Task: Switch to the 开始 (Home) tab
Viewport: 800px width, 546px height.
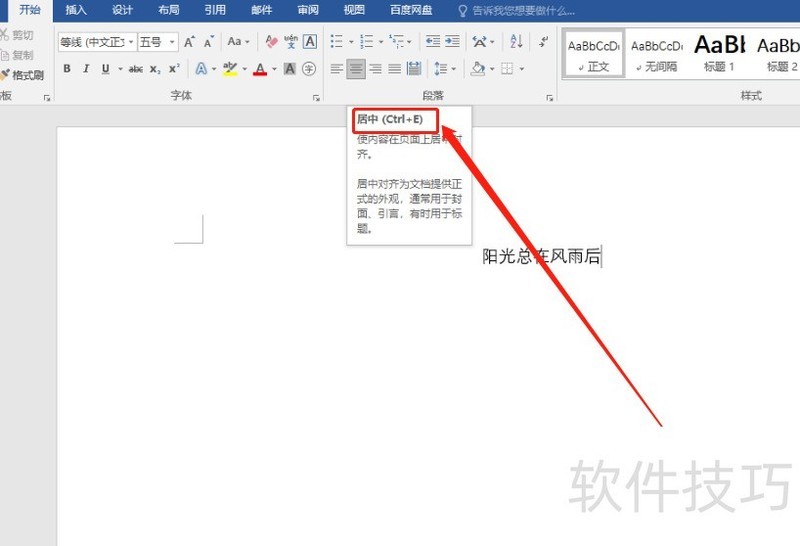Action: pyautogui.click(x=30, y=10)
